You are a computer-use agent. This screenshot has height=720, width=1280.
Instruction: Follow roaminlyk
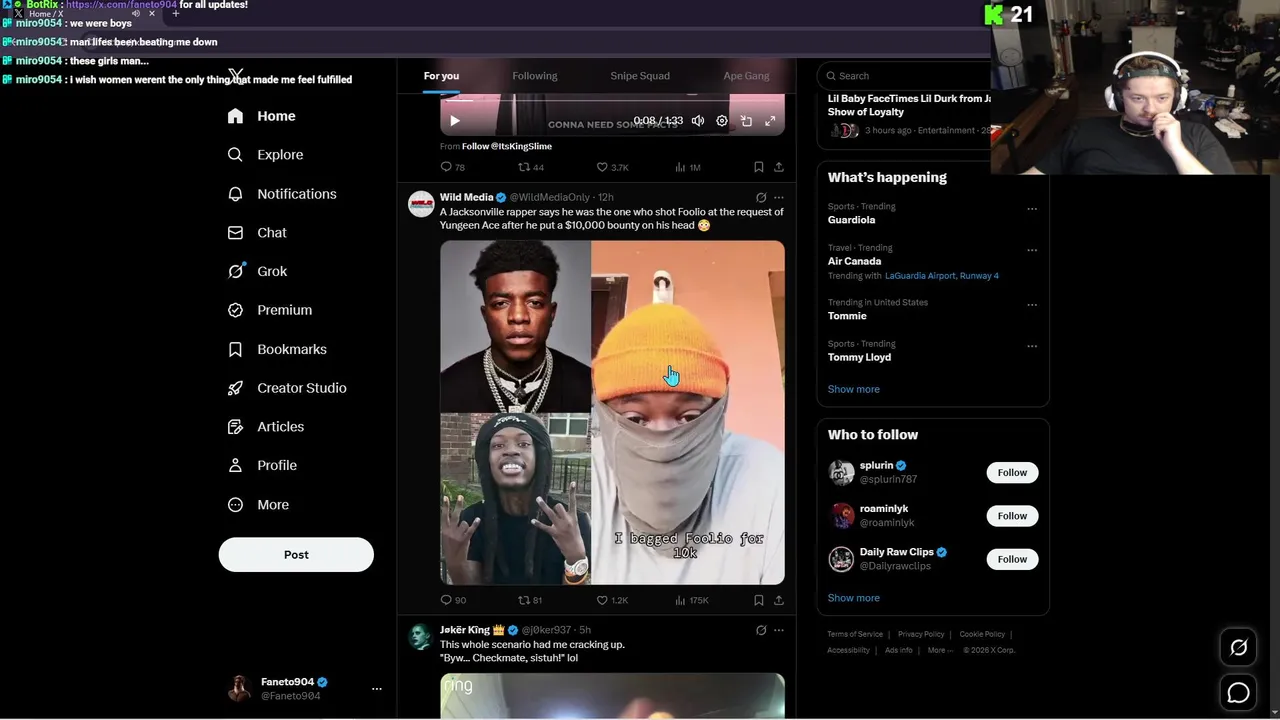pos(1012,516)
